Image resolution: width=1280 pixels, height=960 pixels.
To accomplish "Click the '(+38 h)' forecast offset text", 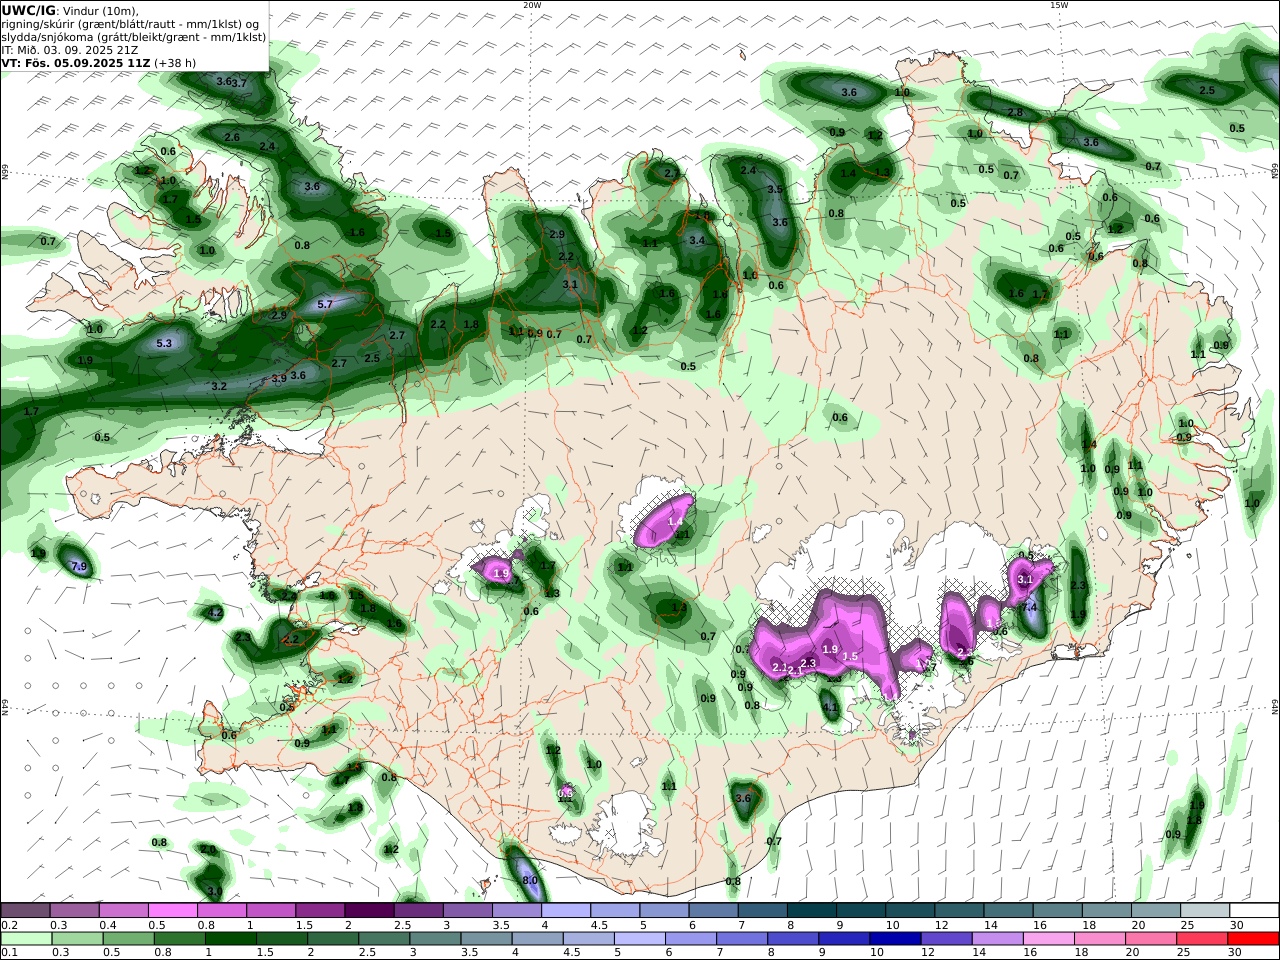I will 175,62.
